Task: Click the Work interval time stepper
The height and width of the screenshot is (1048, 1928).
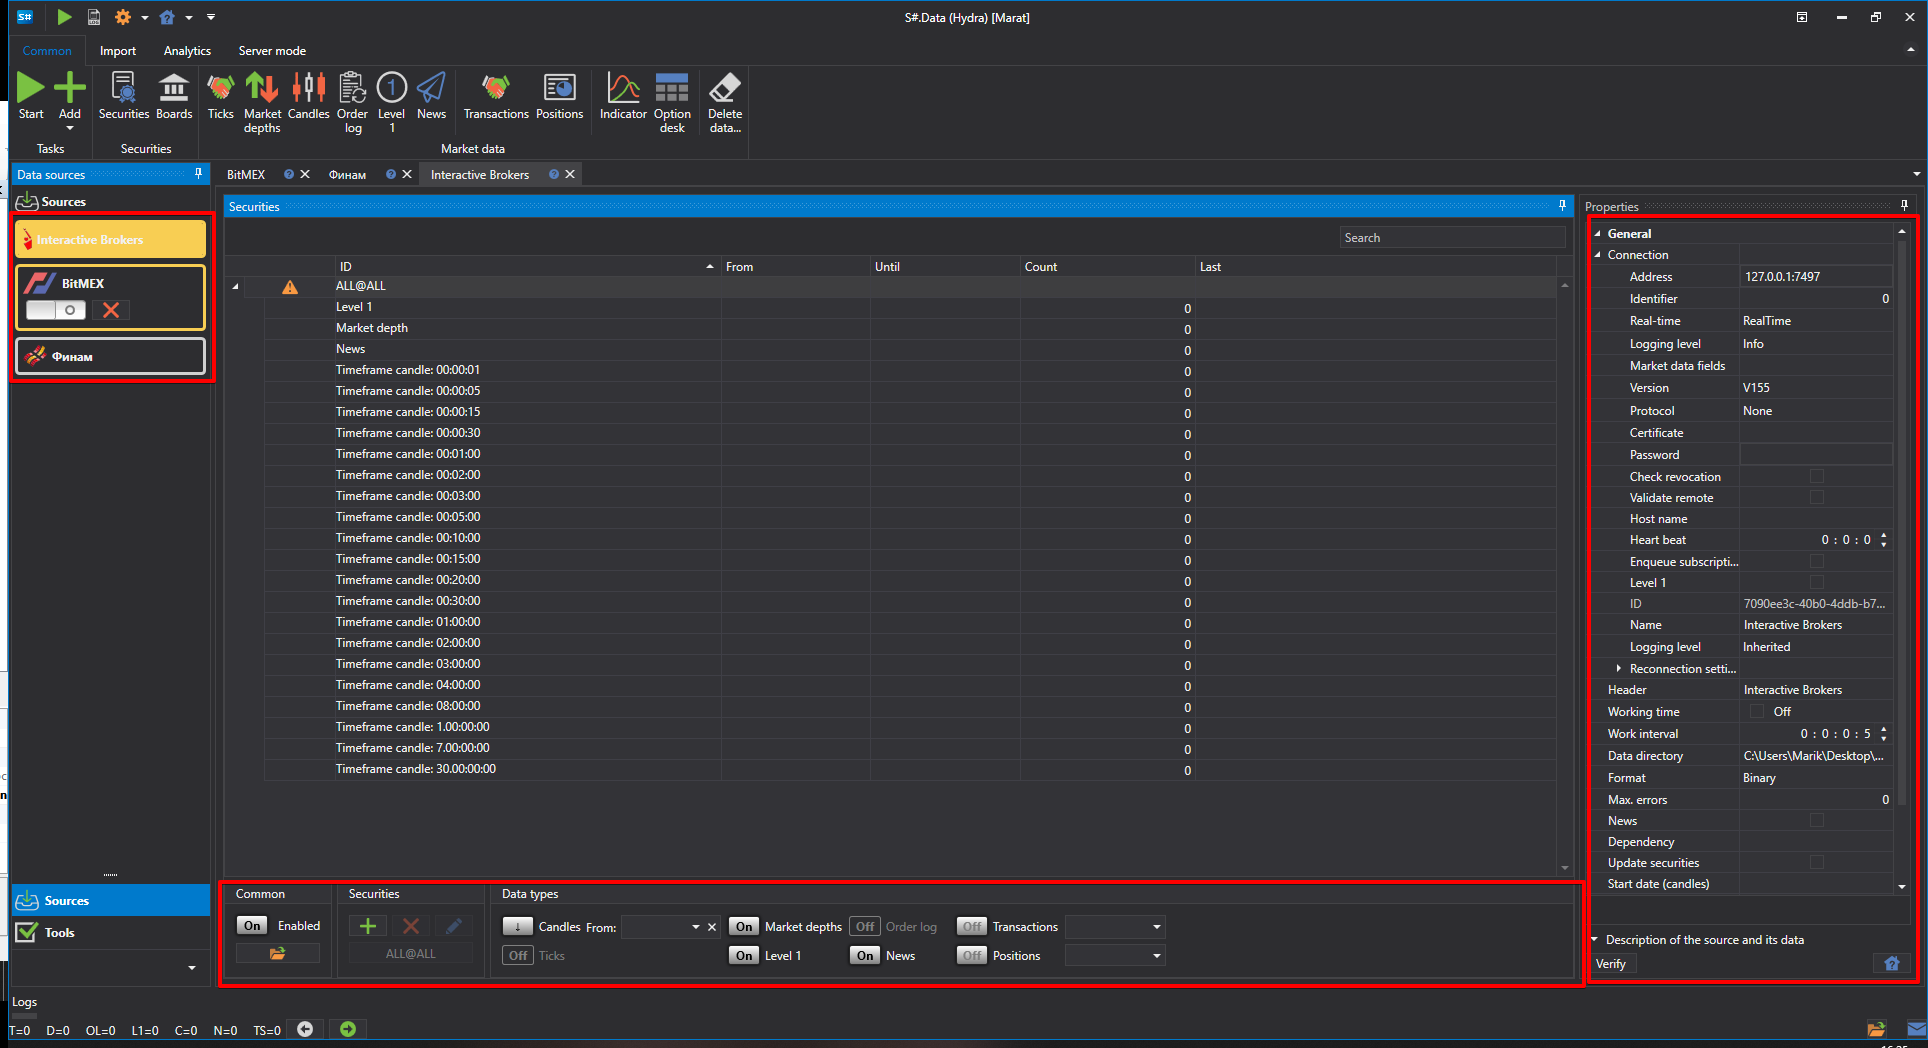Action: click(x=1884, y=734)
